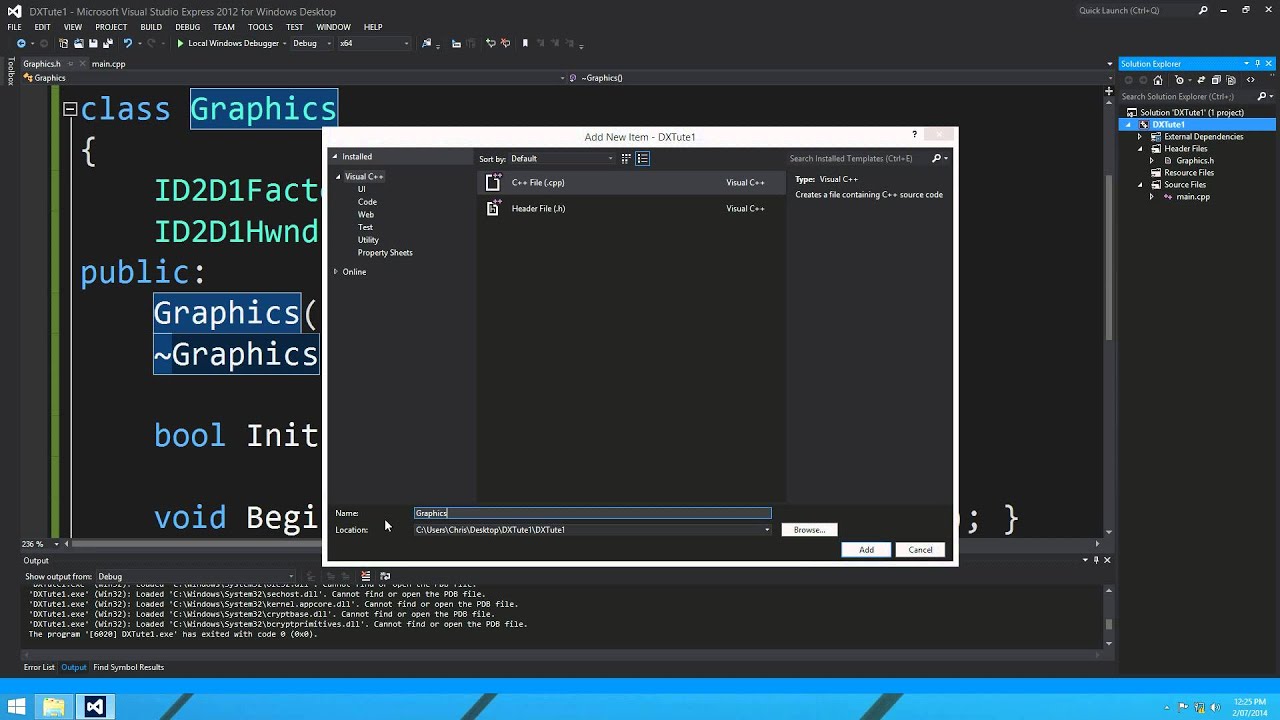Collapse the Visual C++ tree node
Image resolution: width=1280 pixels, height=720 pixels.
(338, 177)
